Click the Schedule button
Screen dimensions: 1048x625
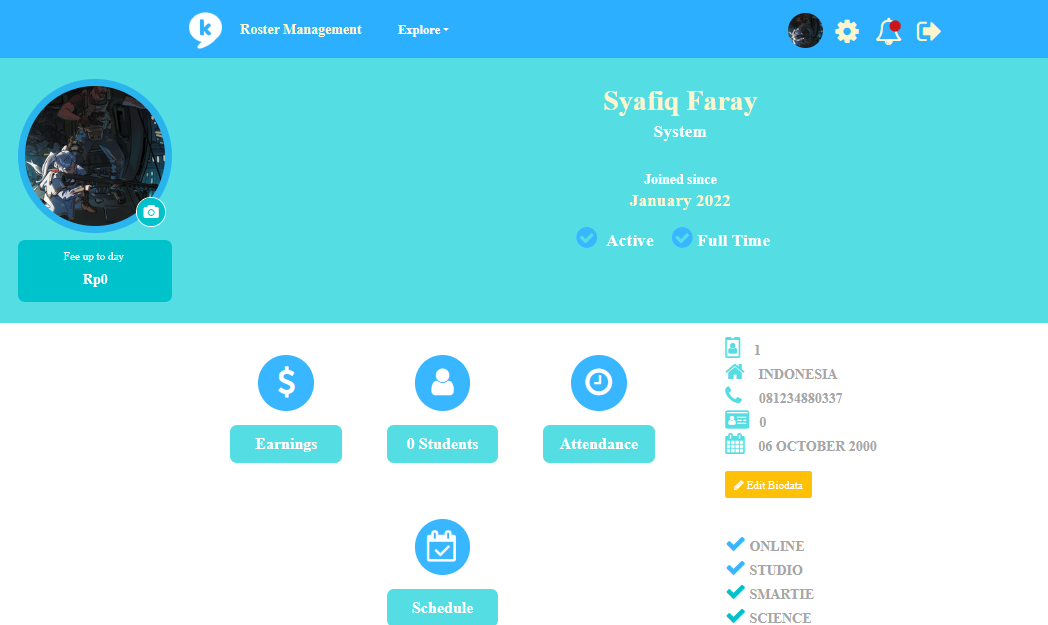(x=442, y=607)
